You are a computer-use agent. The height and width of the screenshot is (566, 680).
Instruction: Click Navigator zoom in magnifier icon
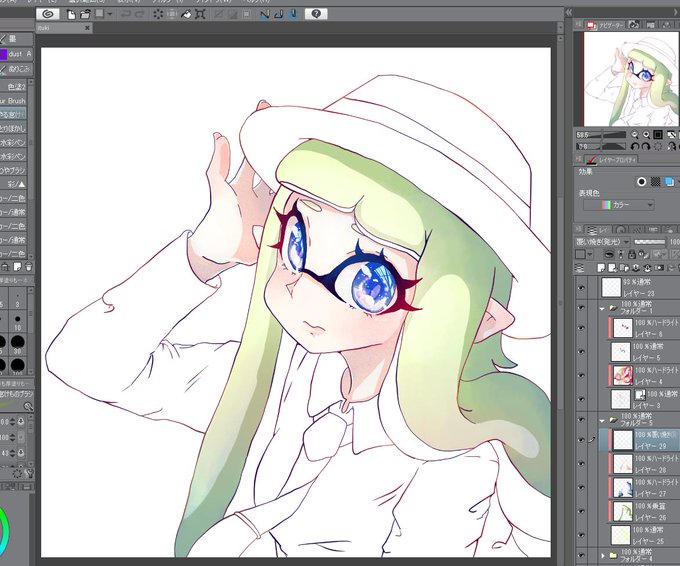pyautogui.click(x=646, y=135)
